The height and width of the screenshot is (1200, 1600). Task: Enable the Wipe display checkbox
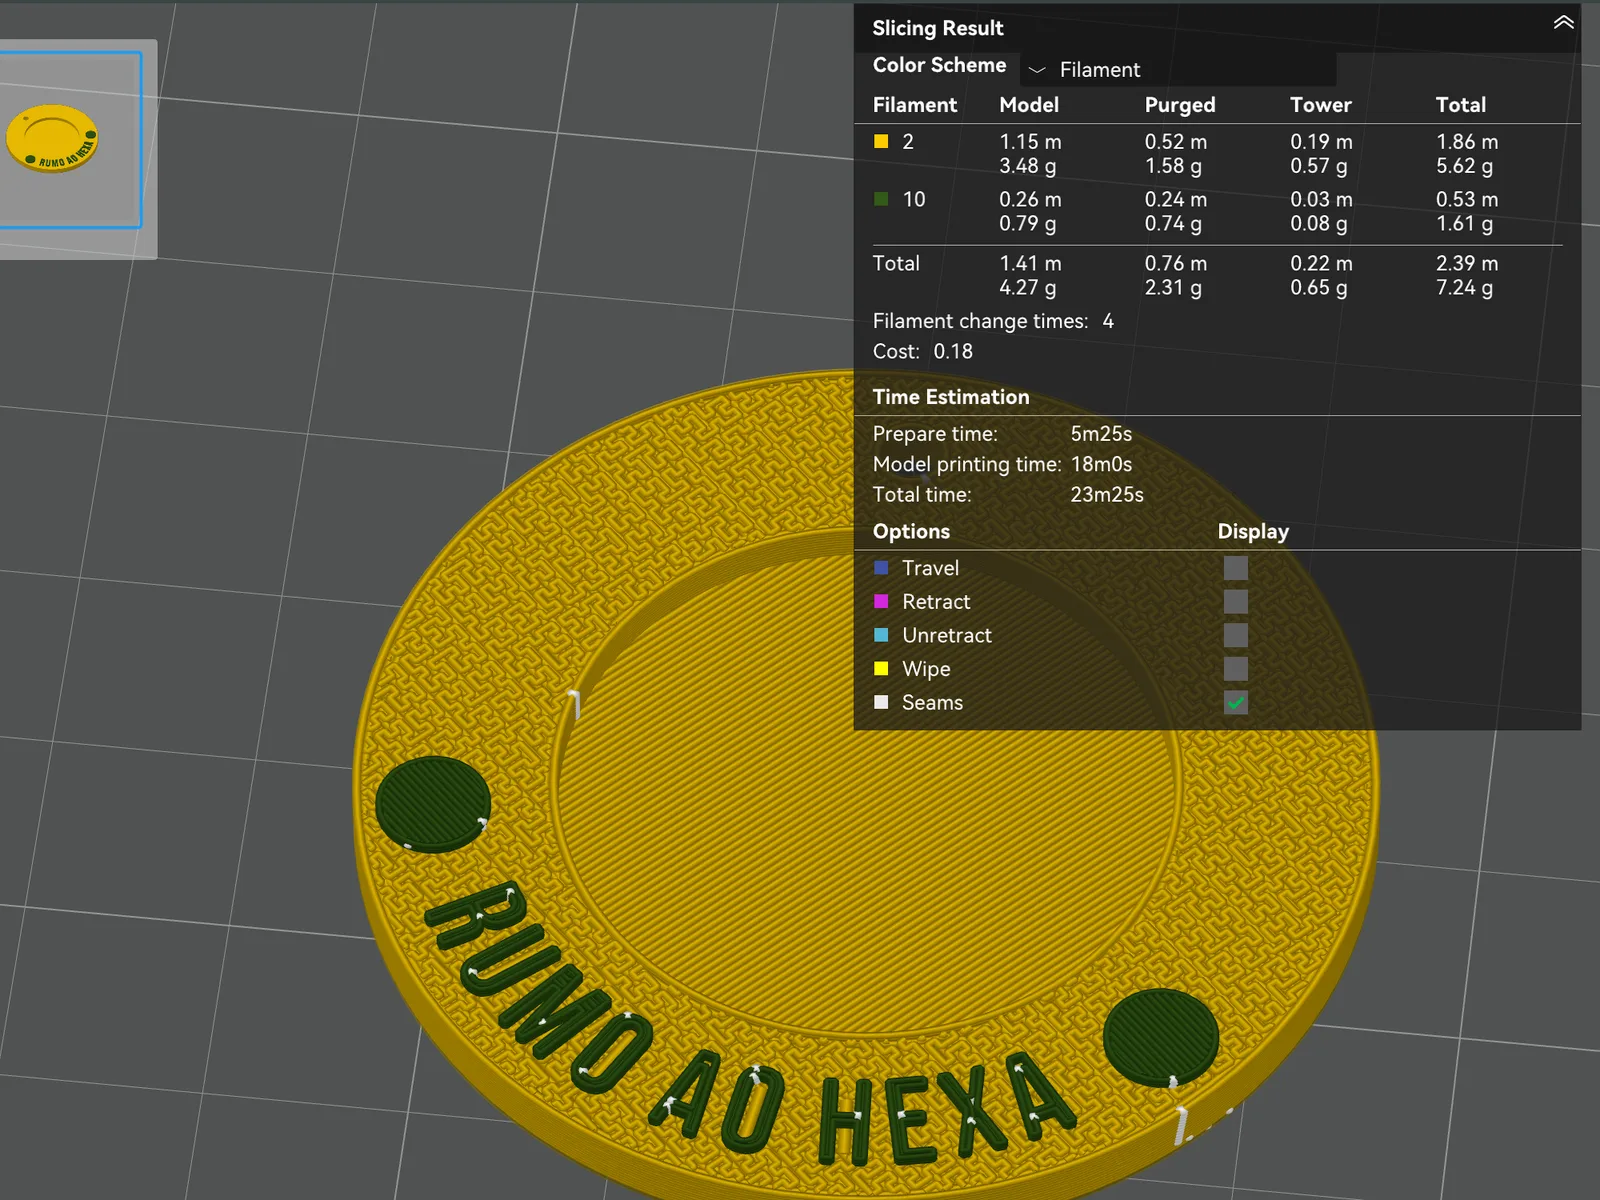click(x=1236, y=669)
